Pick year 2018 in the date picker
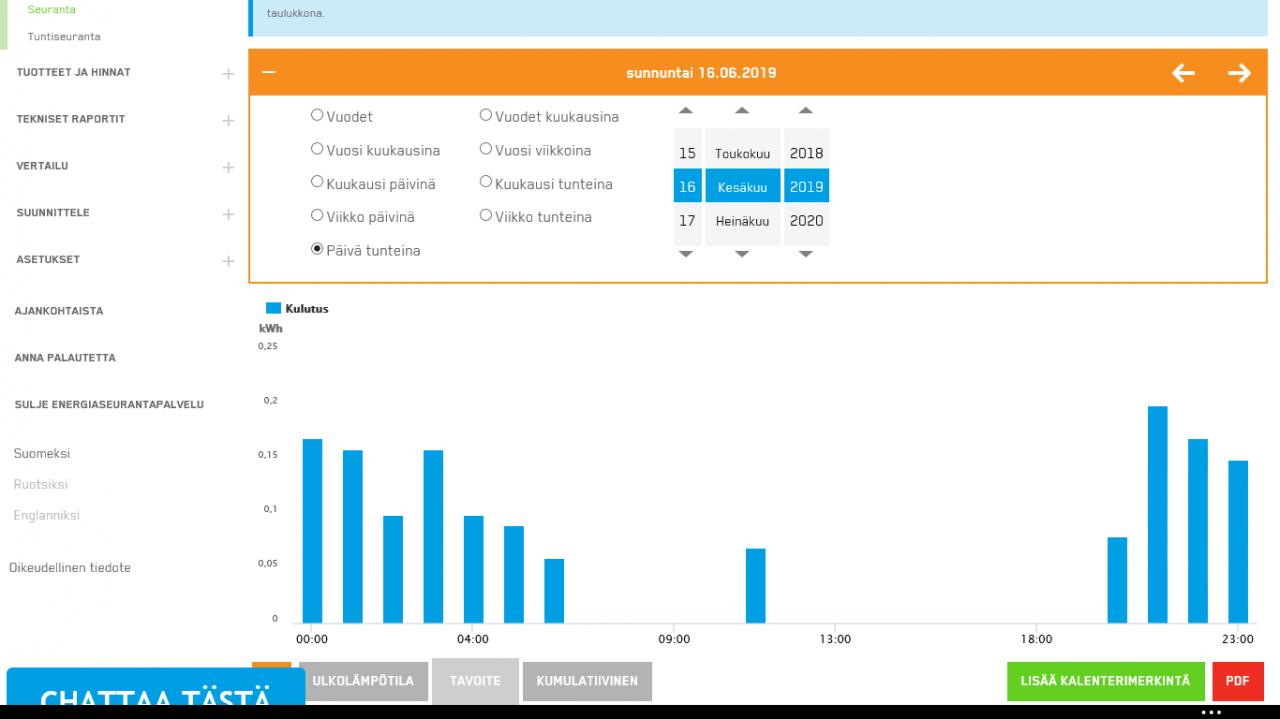 point(806,153)
